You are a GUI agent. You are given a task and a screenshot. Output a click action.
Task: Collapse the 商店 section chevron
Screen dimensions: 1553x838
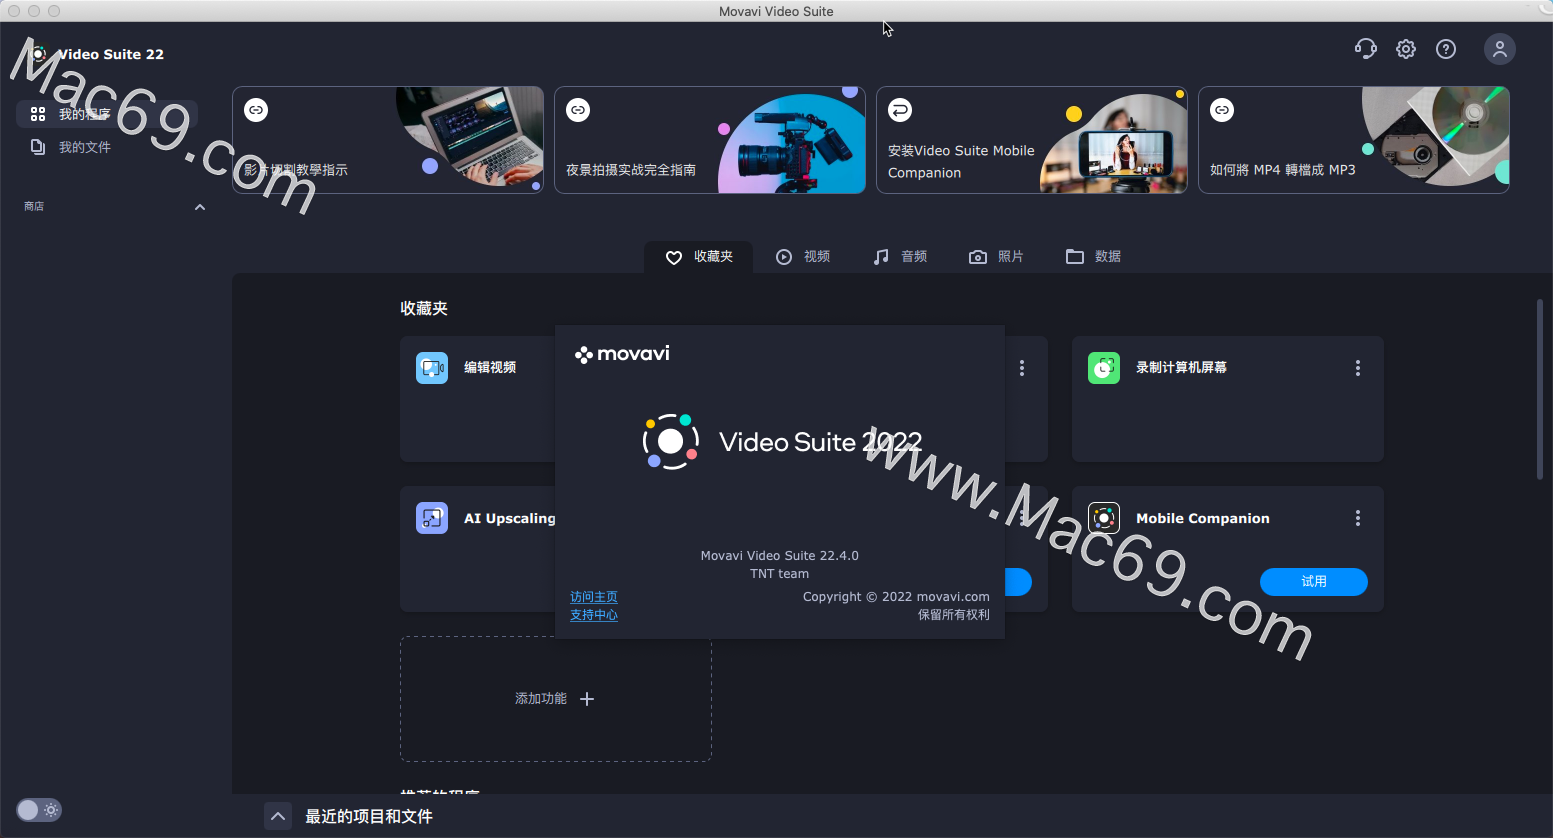click(x=199, y=206)
